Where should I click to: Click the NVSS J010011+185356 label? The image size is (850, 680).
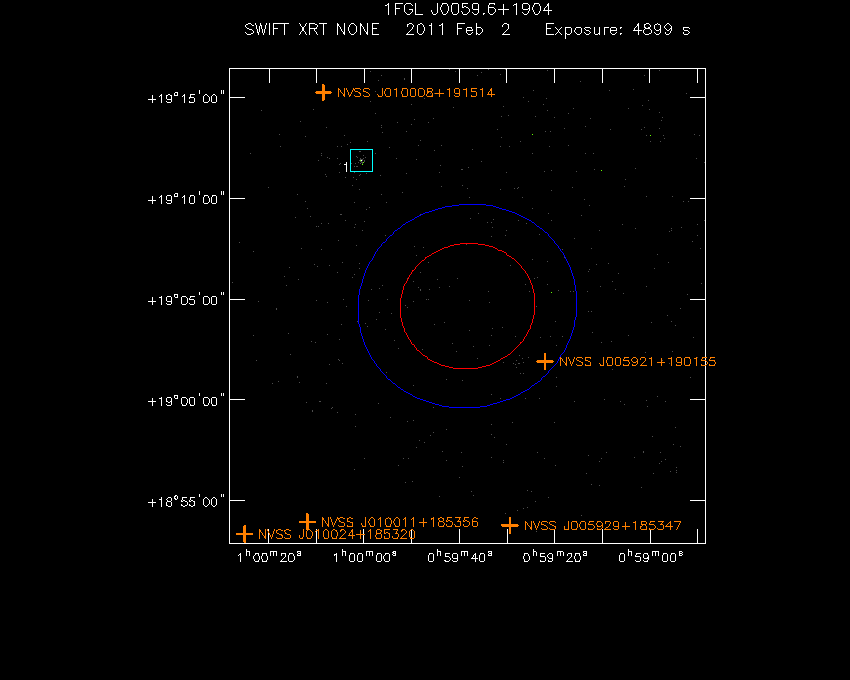(x=400, y=522)
